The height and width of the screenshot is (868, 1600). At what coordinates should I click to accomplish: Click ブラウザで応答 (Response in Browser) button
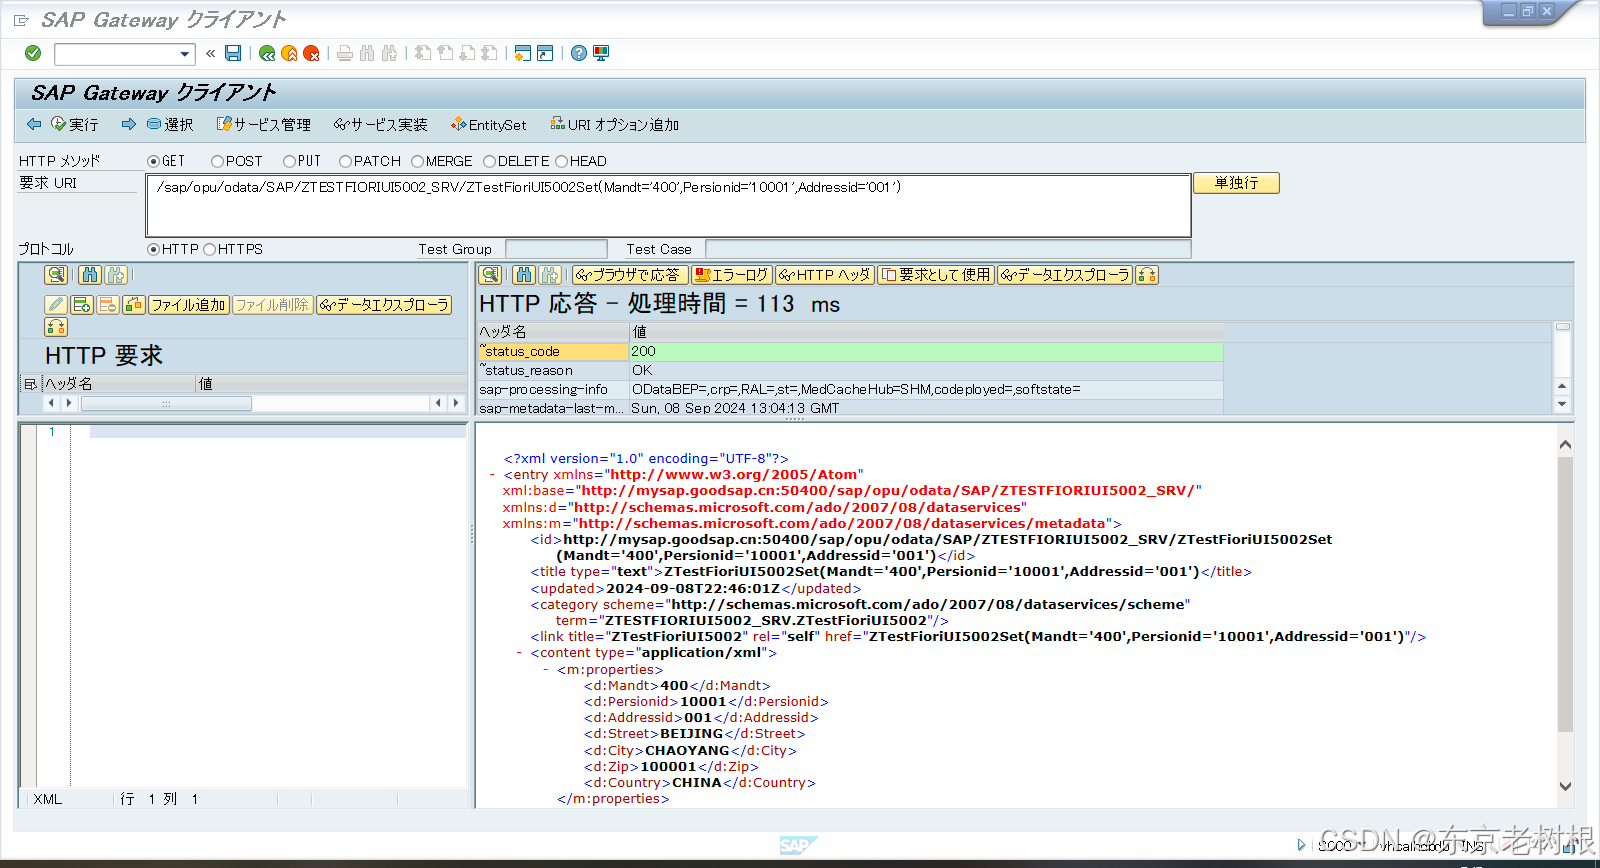[x=630, y=274]
